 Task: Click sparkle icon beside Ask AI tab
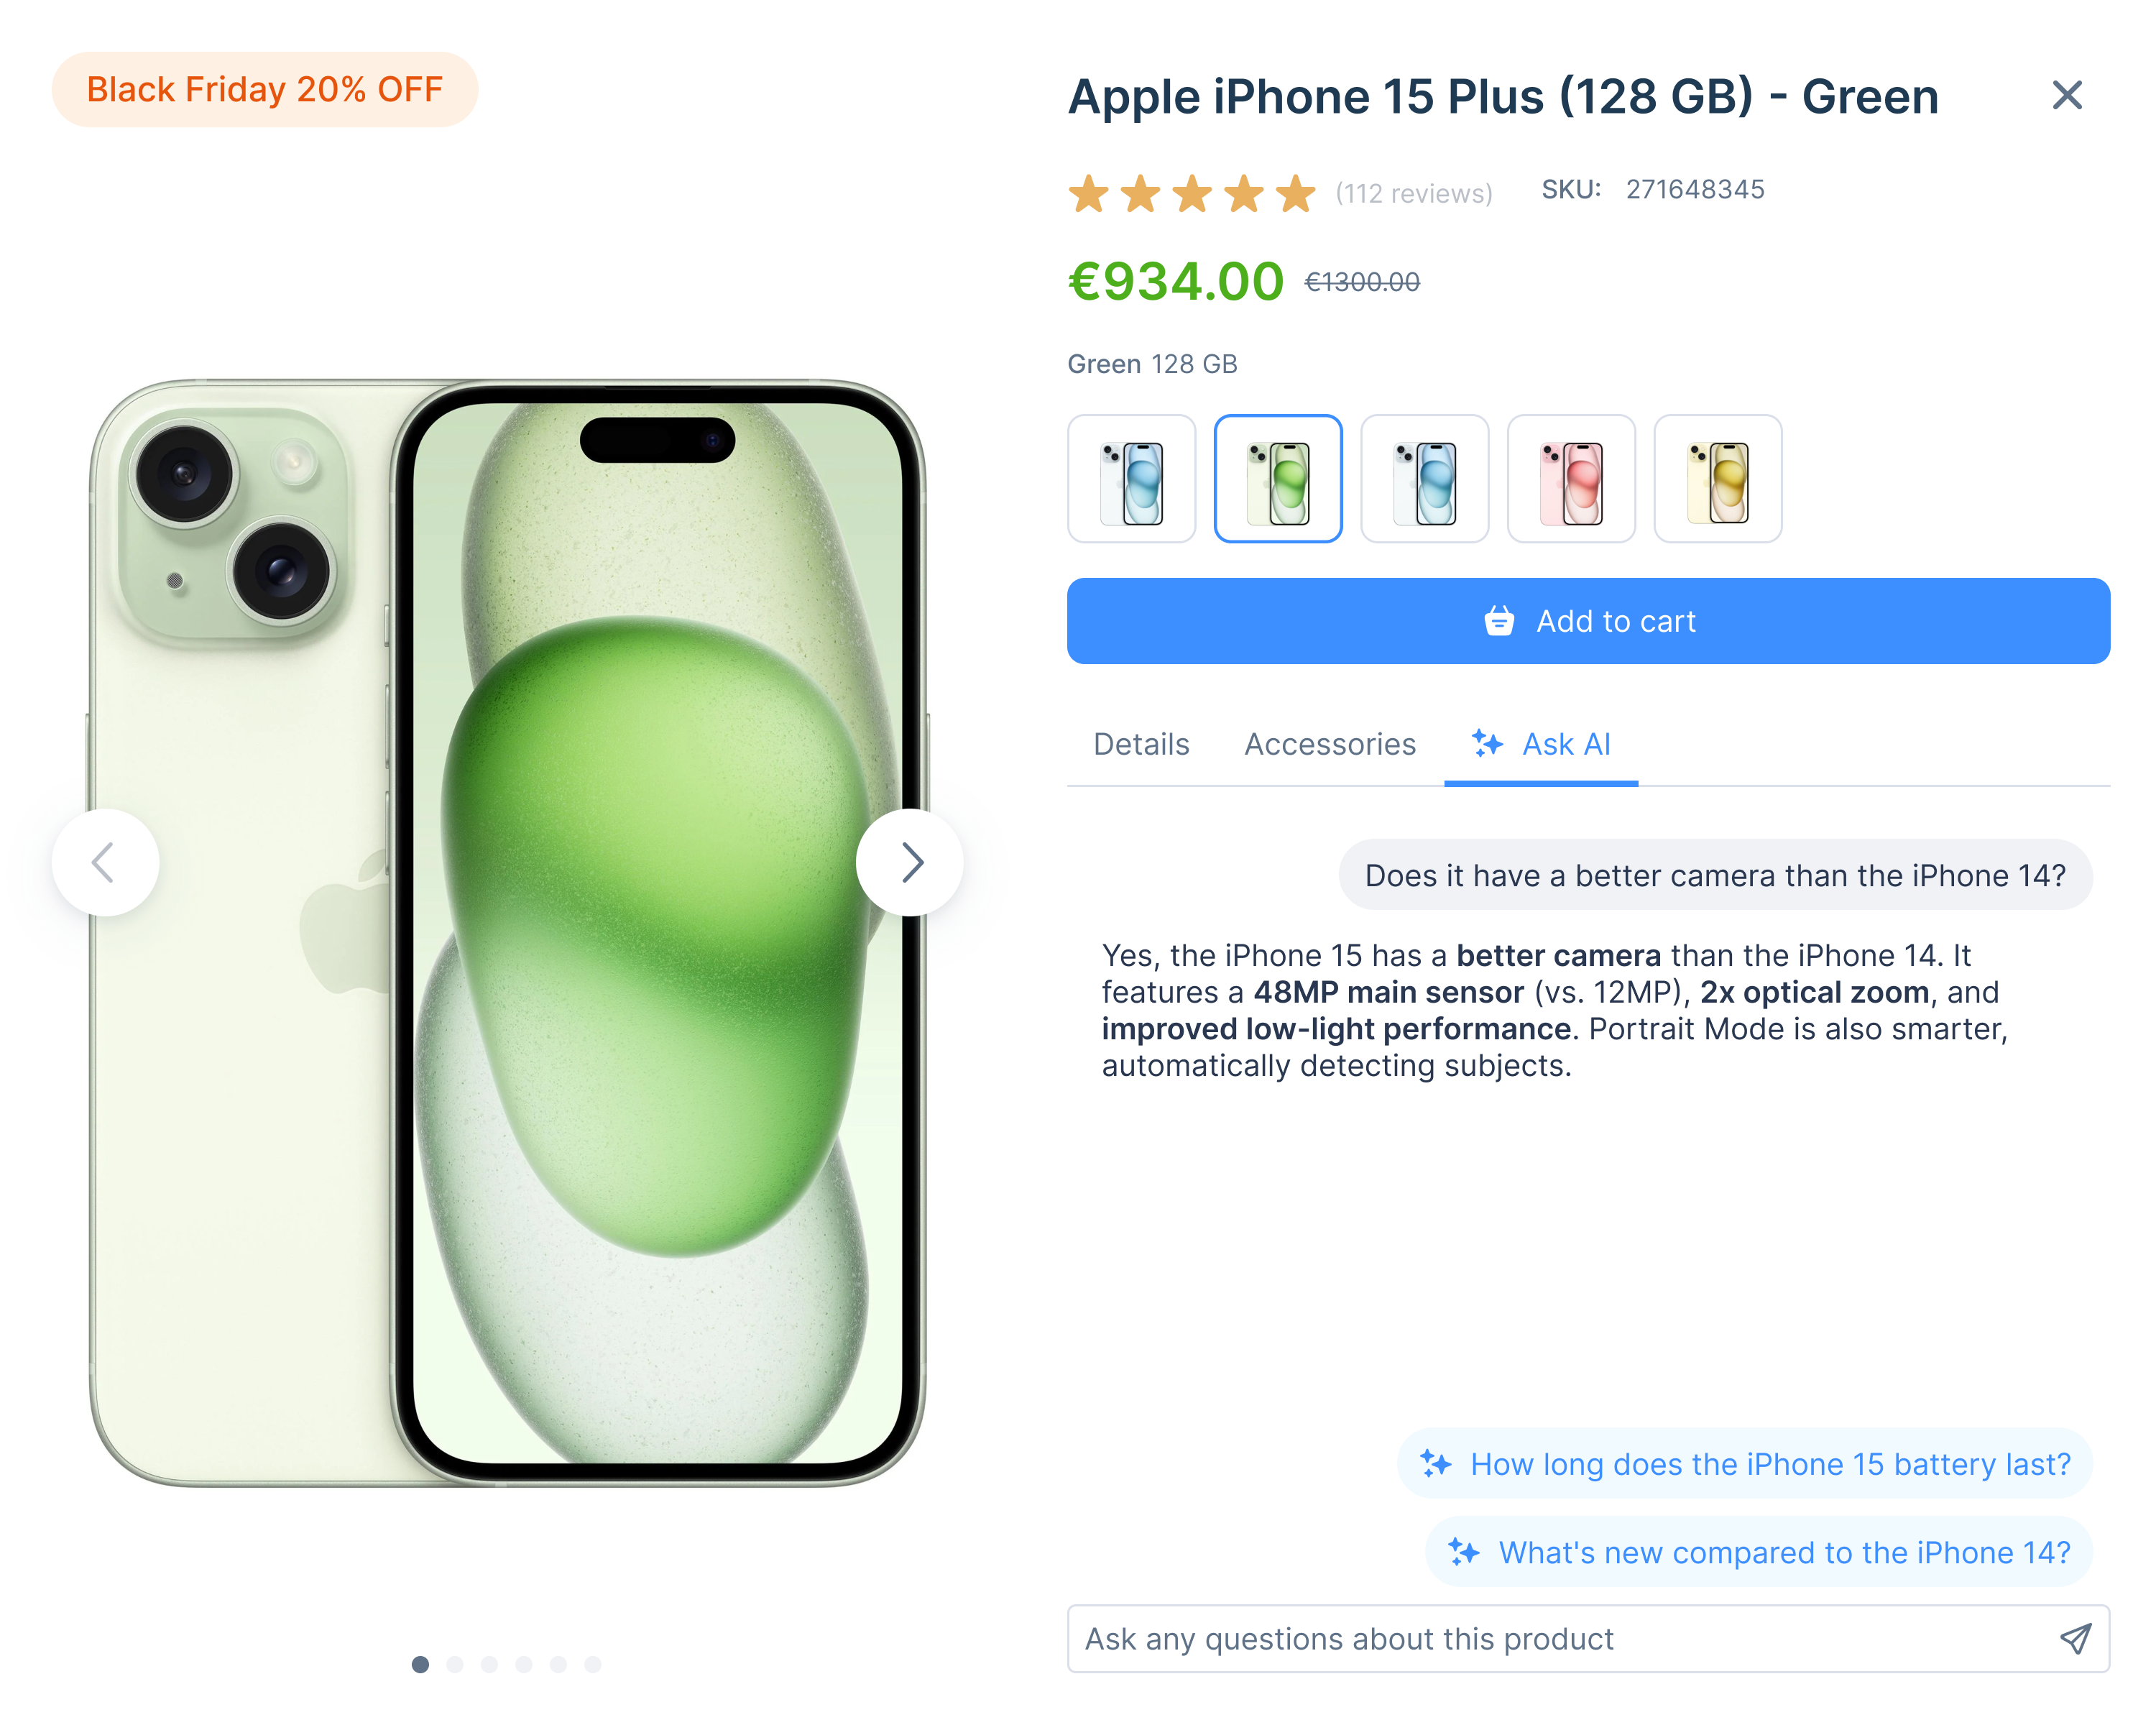tap(1486, 743)
